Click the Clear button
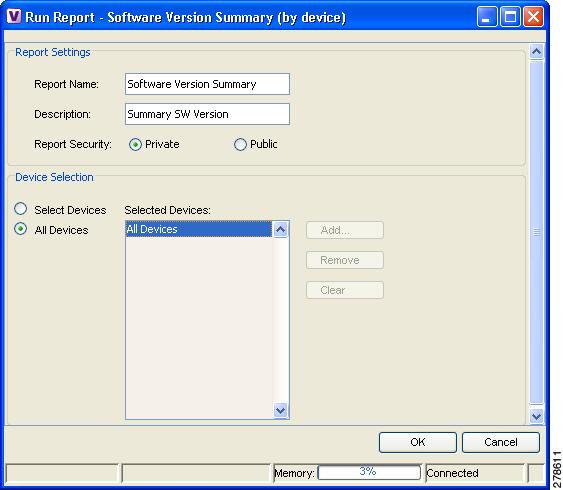Image resolution: width=563 pixels, height=490 pixels. pos(345,290)
